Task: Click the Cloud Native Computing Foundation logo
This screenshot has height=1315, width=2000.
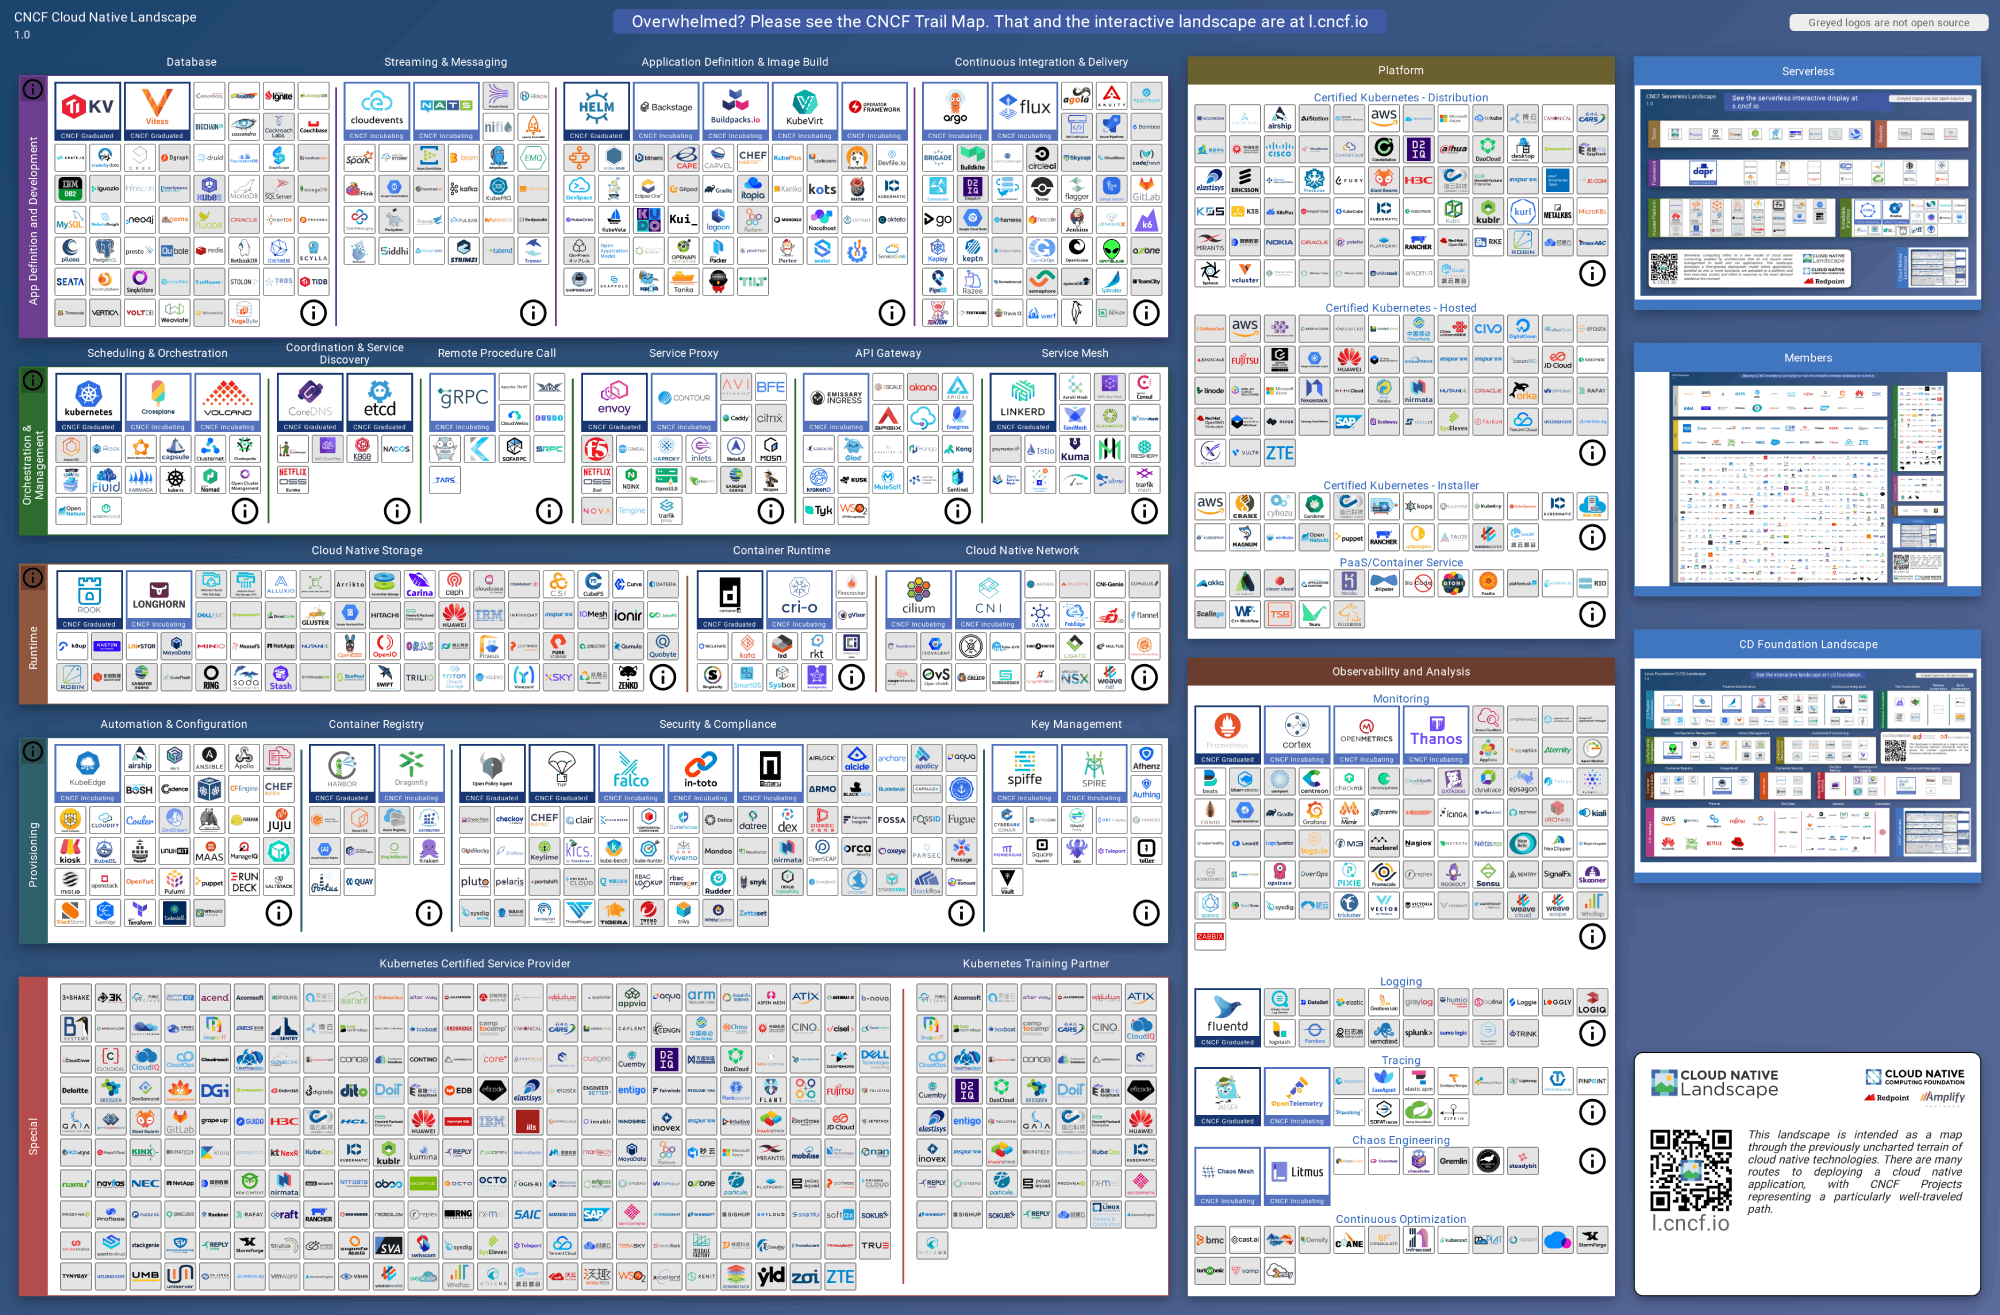Action: [x=1915, y=1077]
